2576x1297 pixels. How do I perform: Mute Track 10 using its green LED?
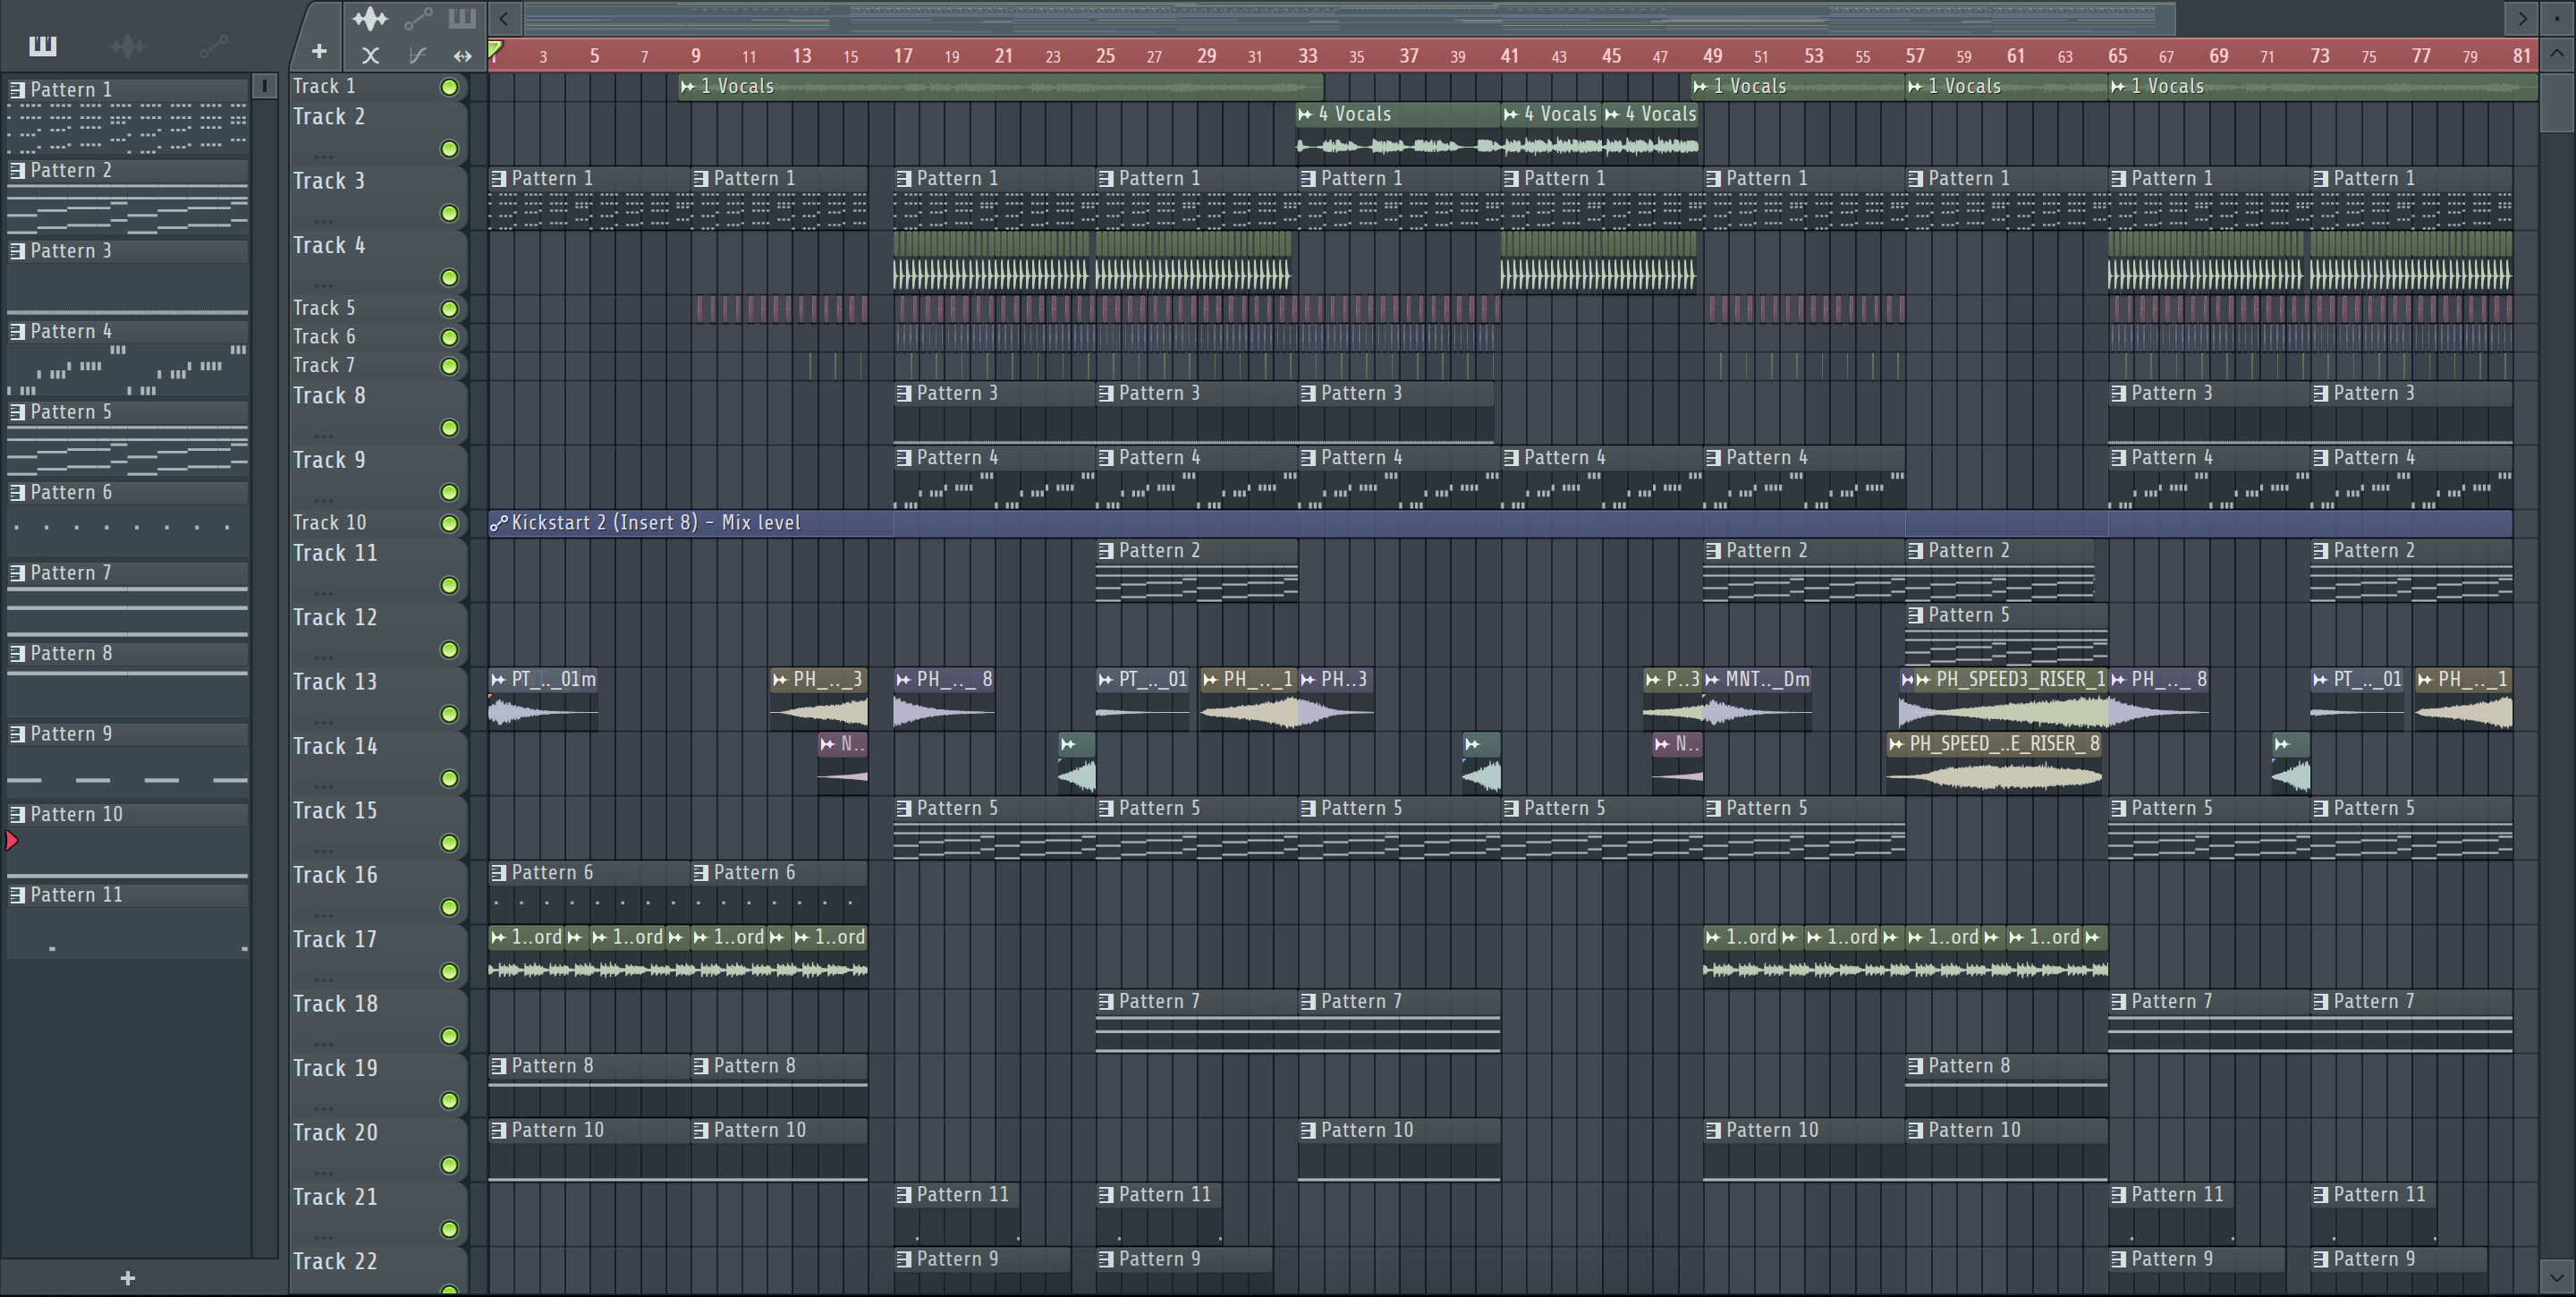[450, 523]
